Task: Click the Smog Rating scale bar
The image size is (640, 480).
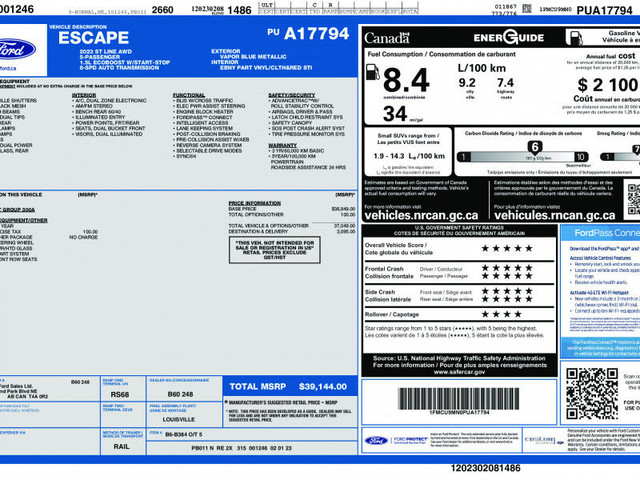Action: tap(620, 157)
